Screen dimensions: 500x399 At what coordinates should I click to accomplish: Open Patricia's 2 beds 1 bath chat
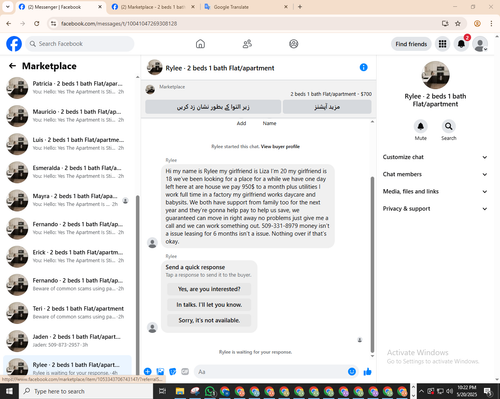(x=68, y=87)
